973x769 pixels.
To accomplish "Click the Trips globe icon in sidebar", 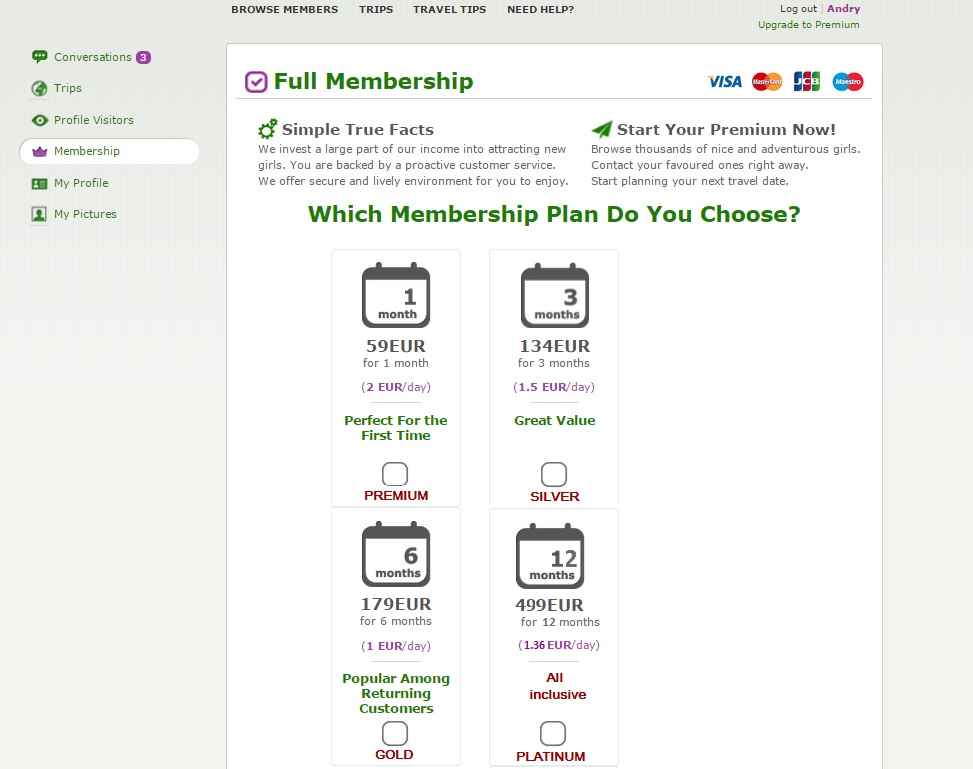I will [x=40, y=89].
